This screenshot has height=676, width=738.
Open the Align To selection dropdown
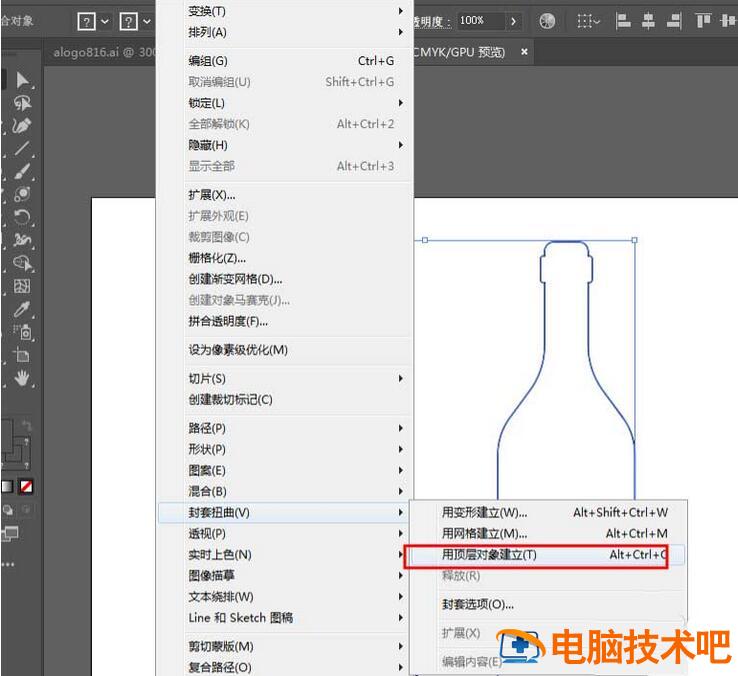588,21
